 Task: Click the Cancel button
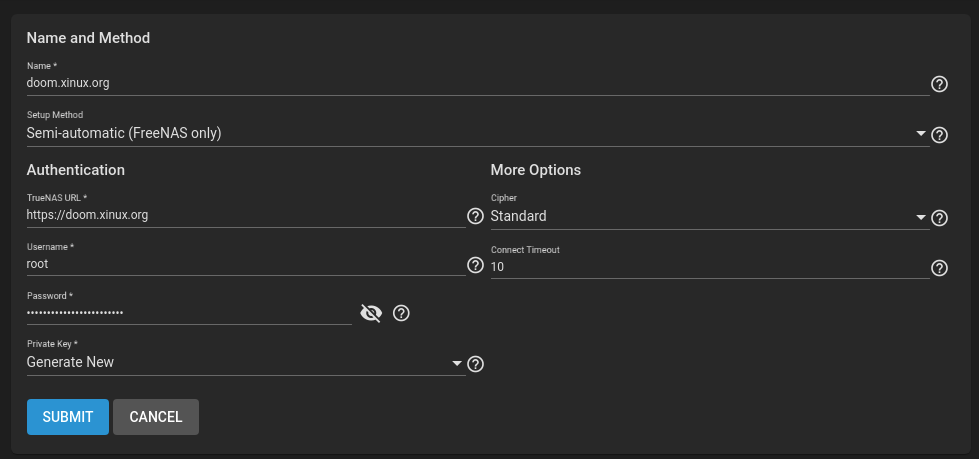point(156,417)
